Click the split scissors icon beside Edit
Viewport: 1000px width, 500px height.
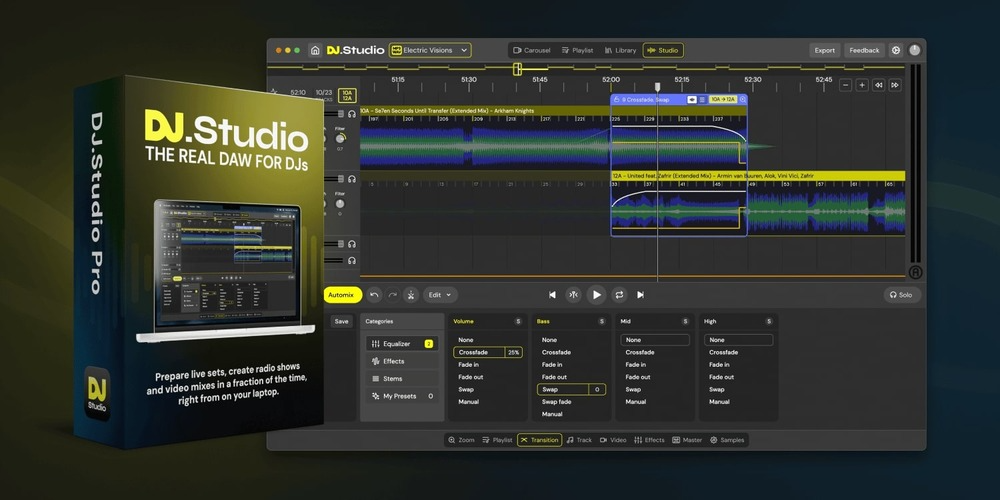tap(410, 295)
